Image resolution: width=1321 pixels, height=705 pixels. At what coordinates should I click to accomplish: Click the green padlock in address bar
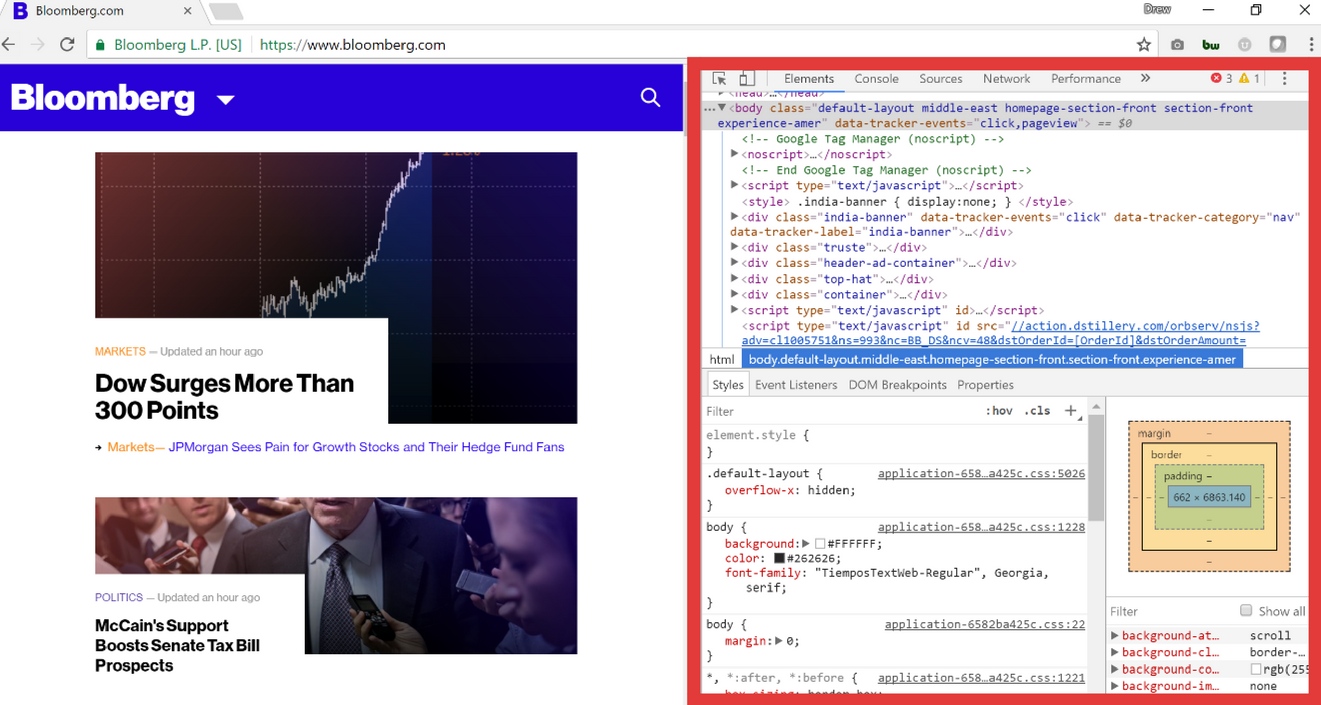[x=100, y=45]
